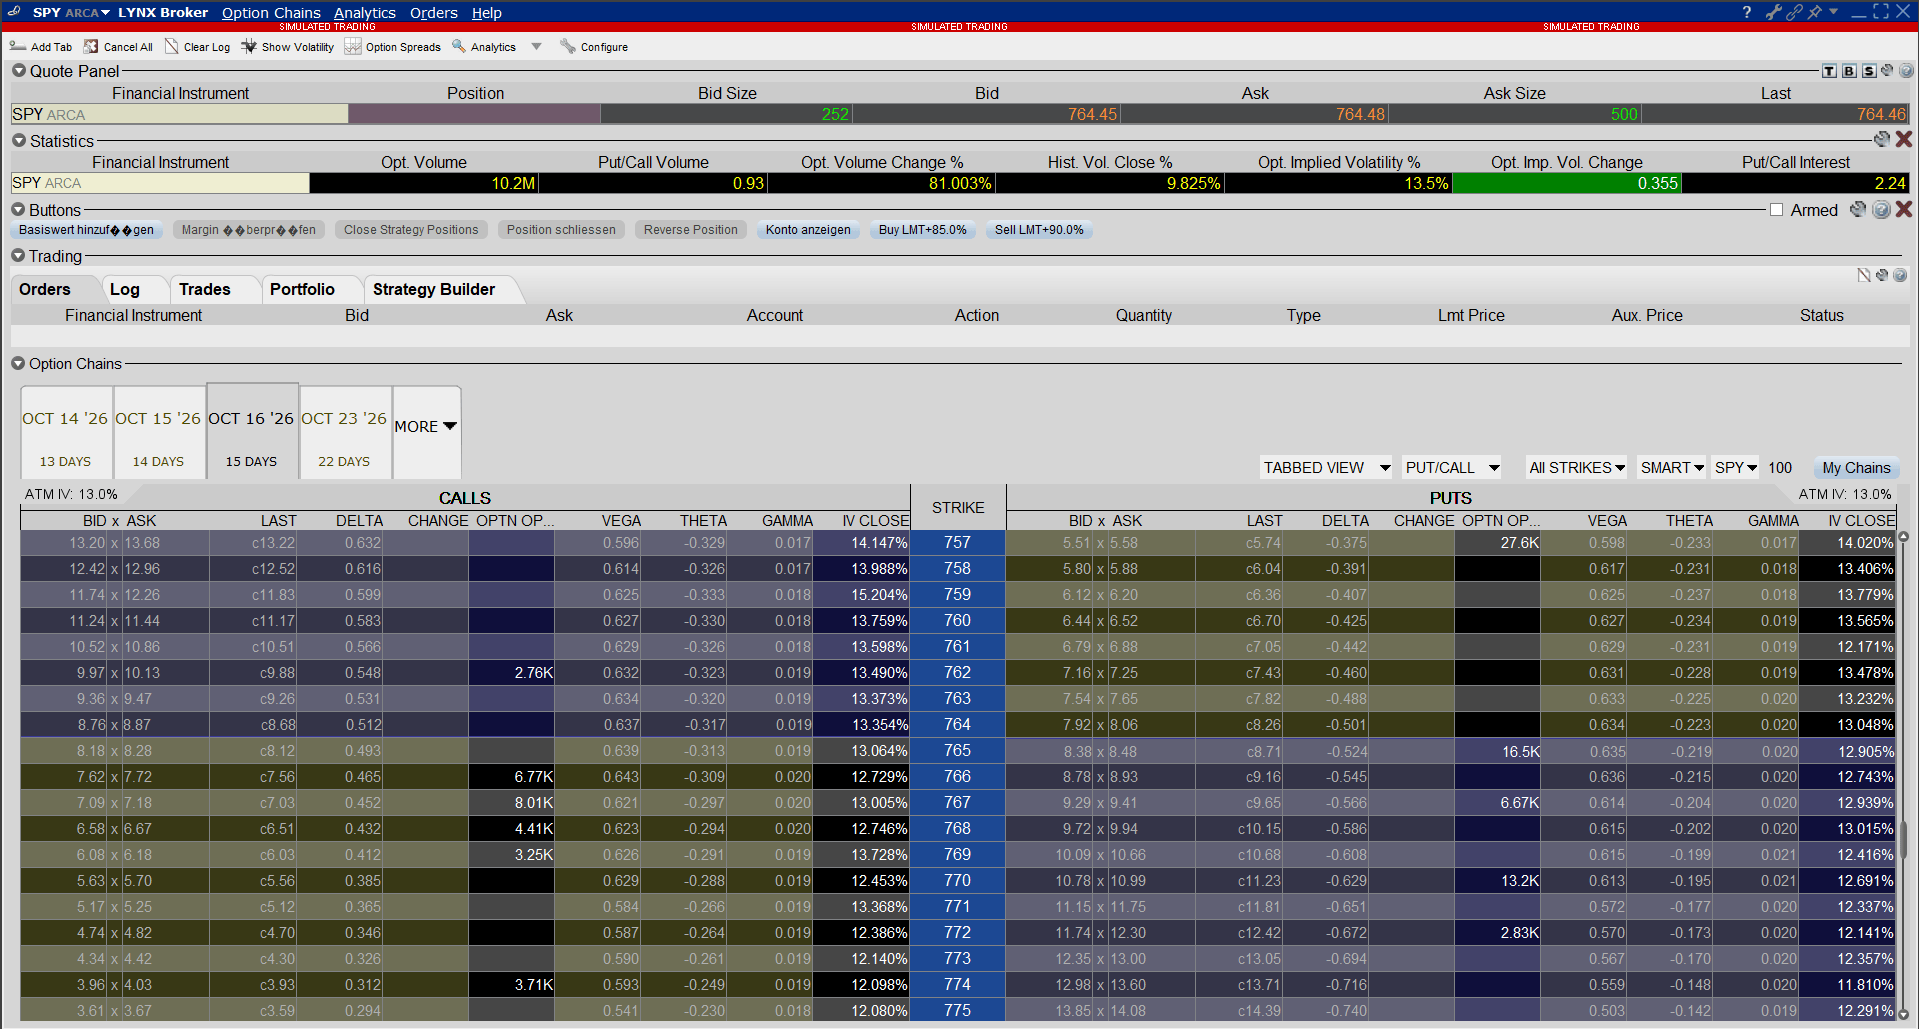Click the My Chains button

click(1856, 467)
